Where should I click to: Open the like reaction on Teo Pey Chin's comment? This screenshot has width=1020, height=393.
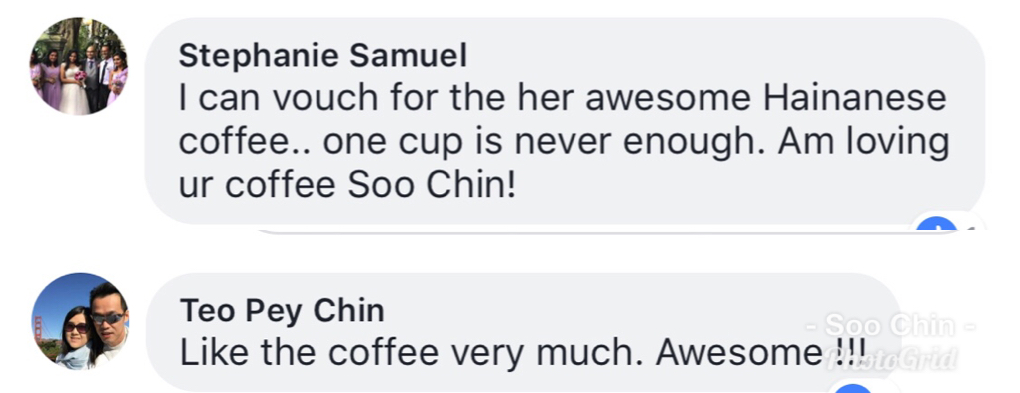click(852, 388)
